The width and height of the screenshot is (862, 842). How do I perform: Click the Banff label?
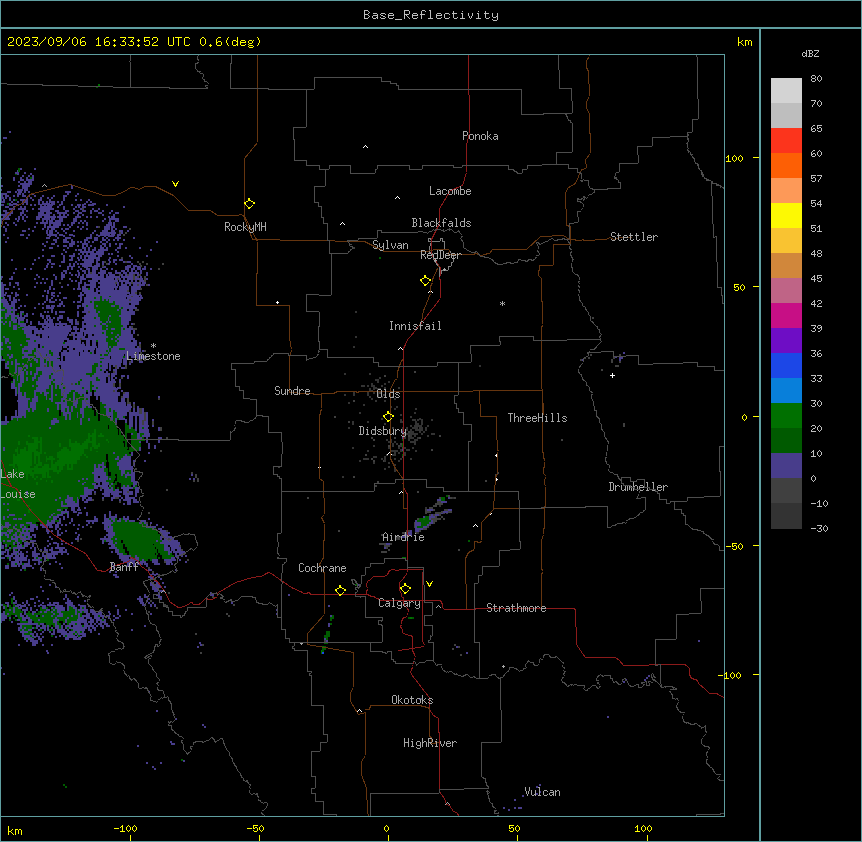[x=124, y=567]
